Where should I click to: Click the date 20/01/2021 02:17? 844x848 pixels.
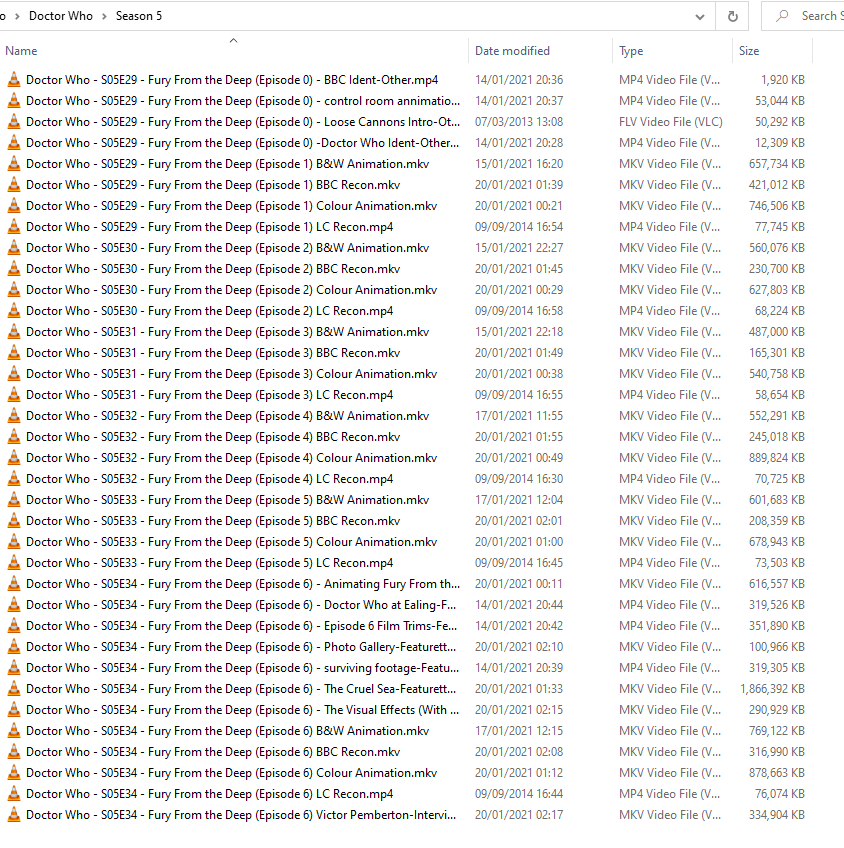point(519,815)
